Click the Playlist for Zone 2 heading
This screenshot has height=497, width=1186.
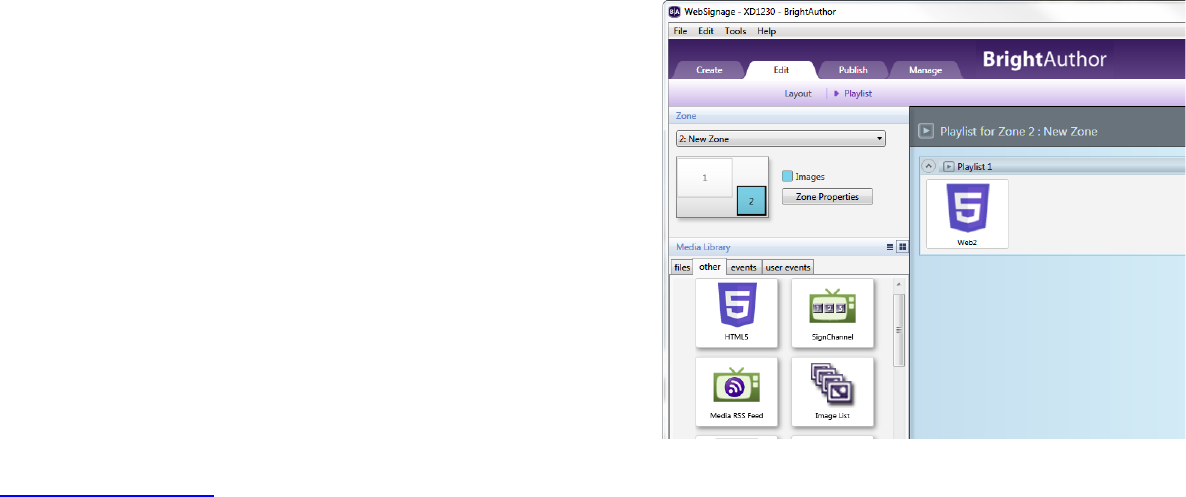1018,132
